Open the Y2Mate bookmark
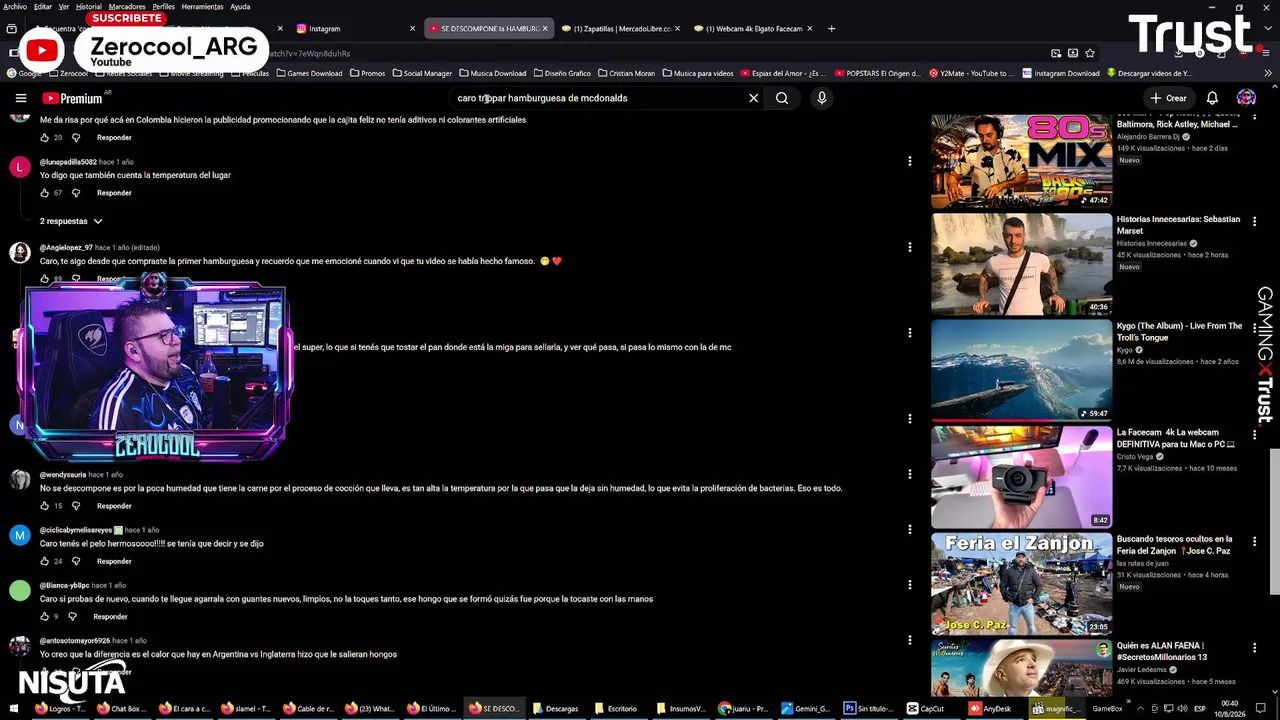1280x720 pixels. point(971,73)
